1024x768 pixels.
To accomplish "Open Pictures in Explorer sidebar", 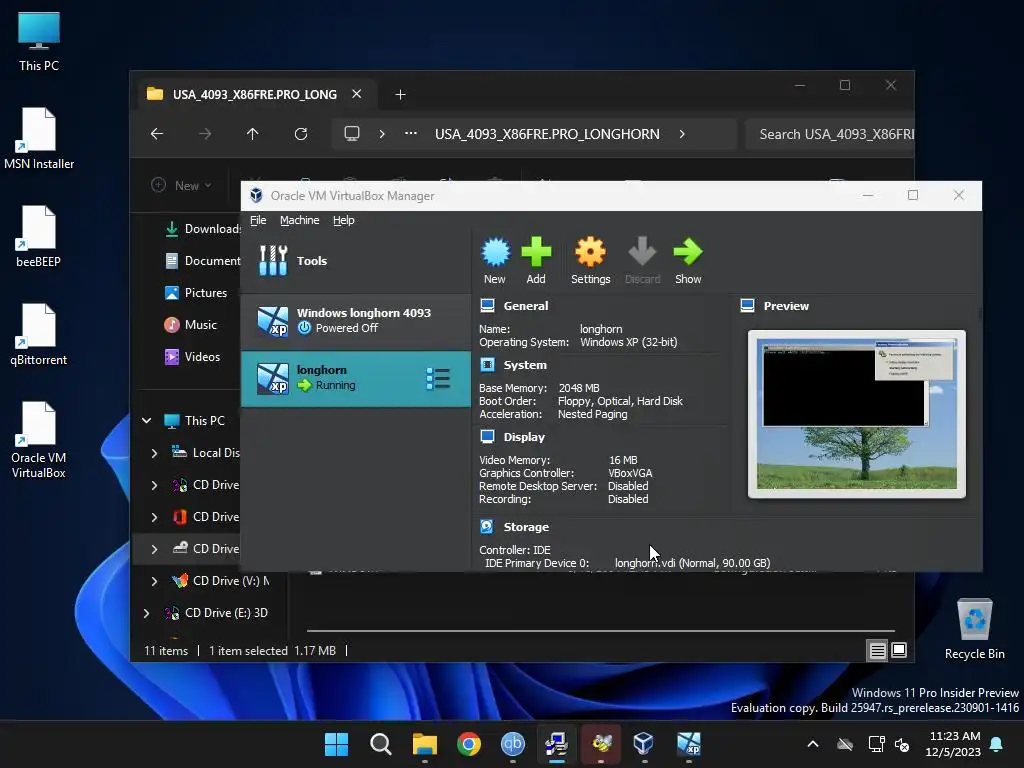I will click(x=196, y=293).
